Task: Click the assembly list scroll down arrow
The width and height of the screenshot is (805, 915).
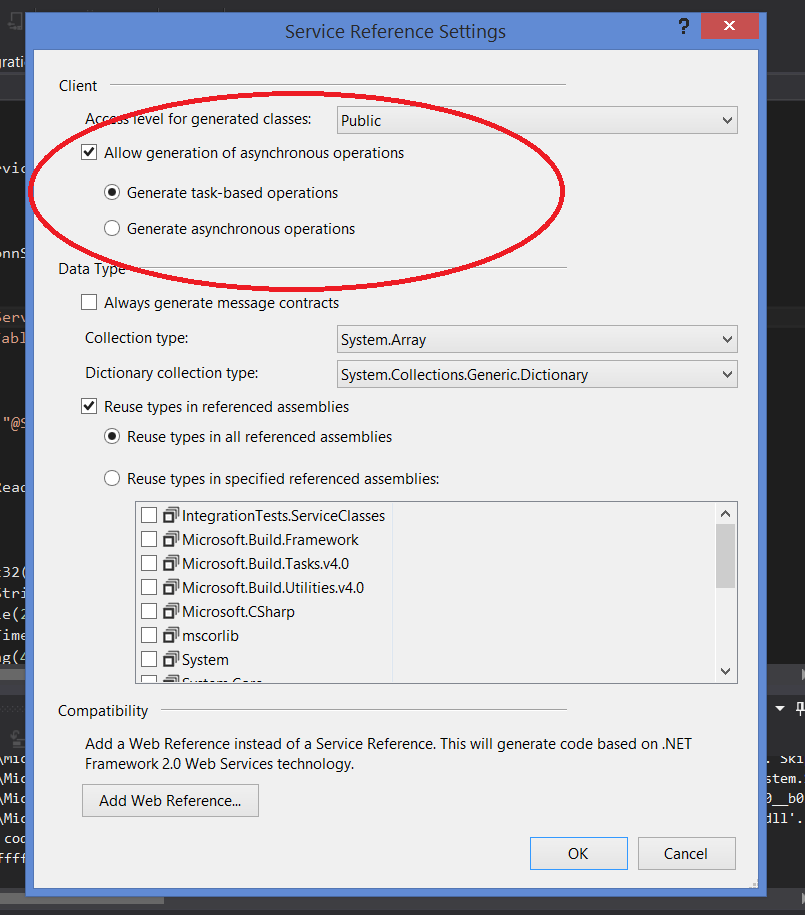Action: point(726,672)
